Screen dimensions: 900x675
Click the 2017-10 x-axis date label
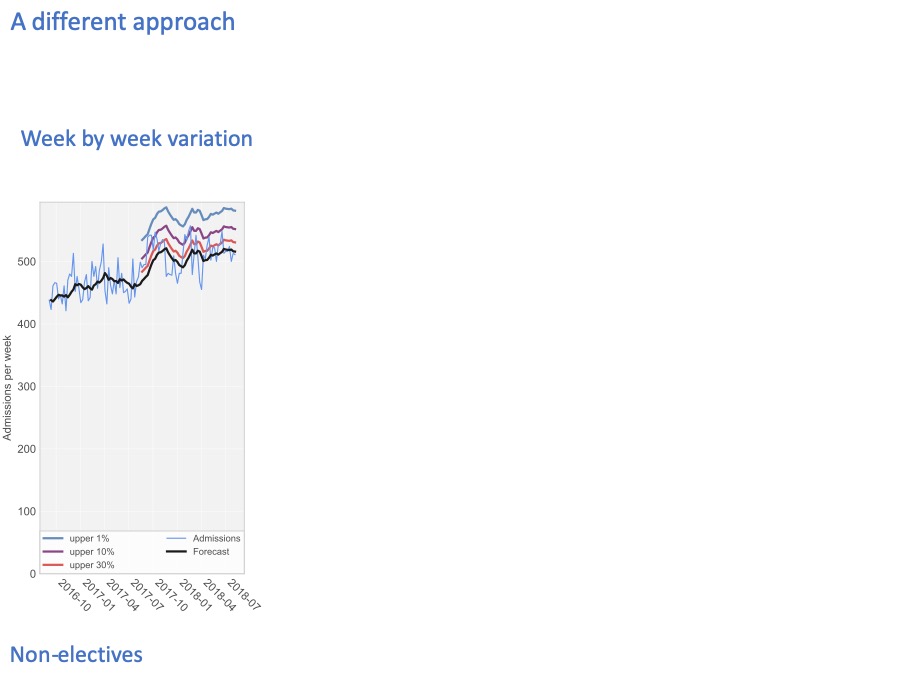171,595
